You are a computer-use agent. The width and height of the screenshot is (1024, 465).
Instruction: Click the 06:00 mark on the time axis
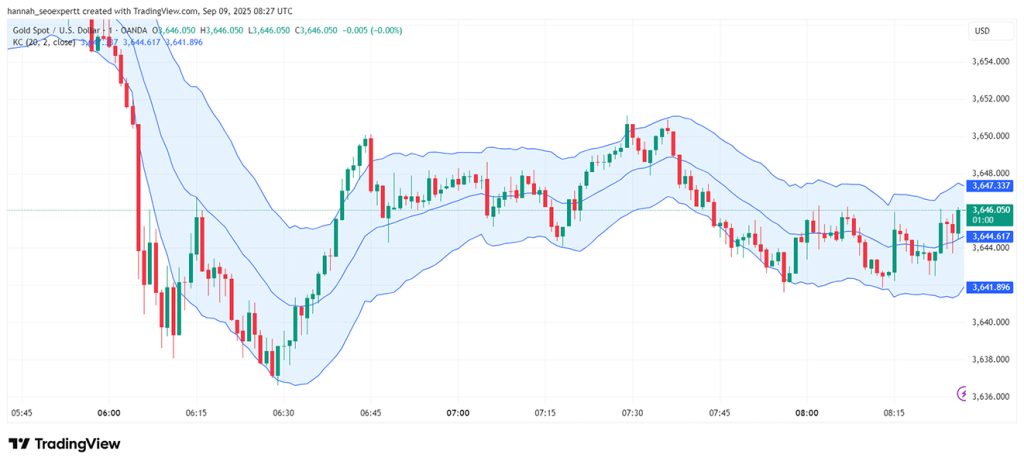108,413
